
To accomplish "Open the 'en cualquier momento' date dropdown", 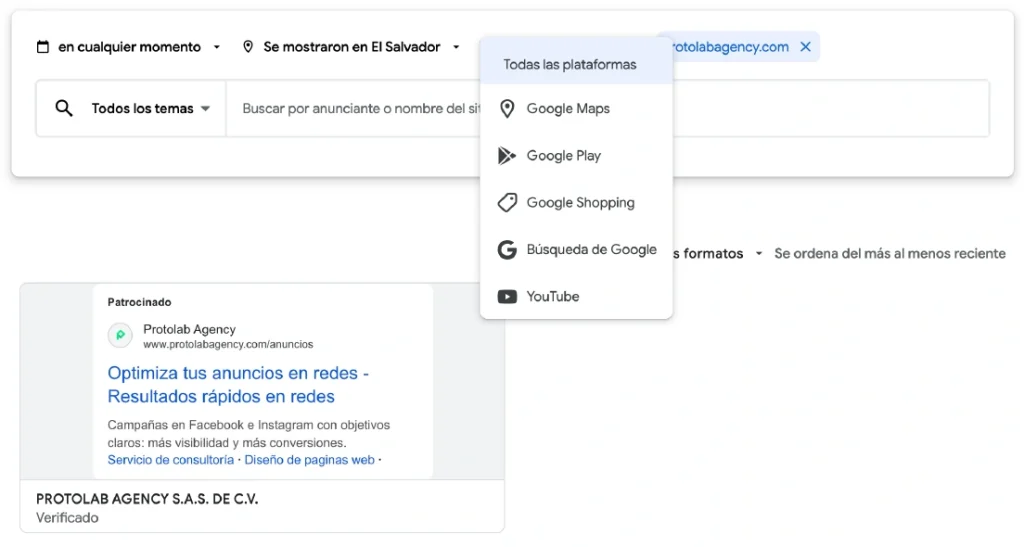I will coord(138,47).
